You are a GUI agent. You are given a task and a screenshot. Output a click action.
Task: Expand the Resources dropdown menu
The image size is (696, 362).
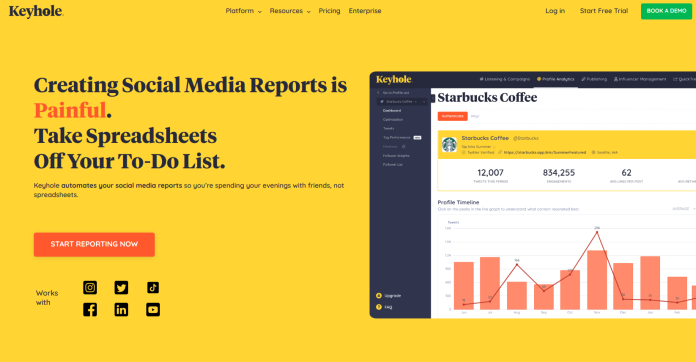click(x=290, y=11)
